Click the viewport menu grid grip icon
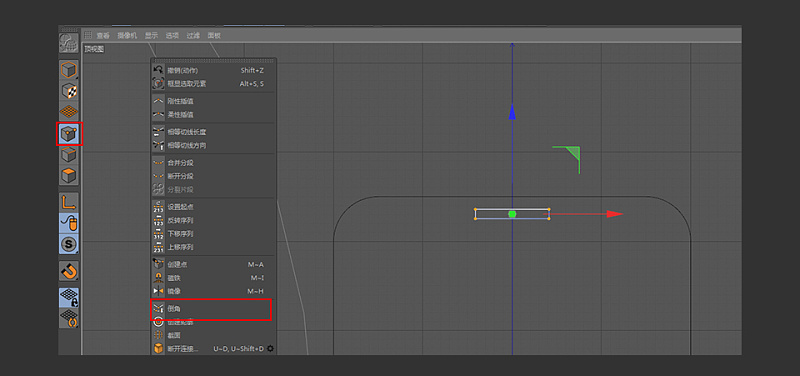This screenshot has height=376, width=800. [88, 35]
